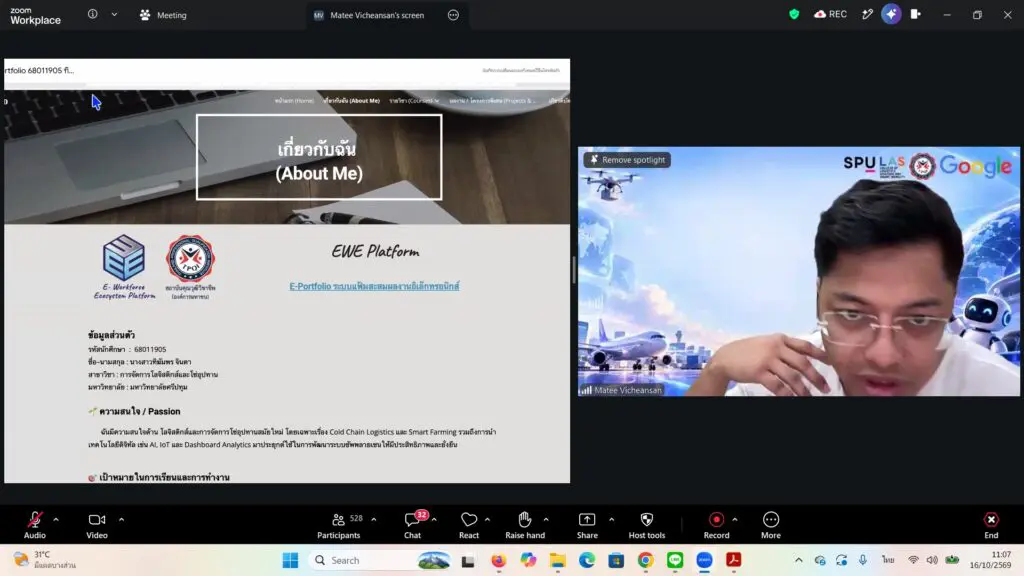End the meeting

[x=991, y=525]
